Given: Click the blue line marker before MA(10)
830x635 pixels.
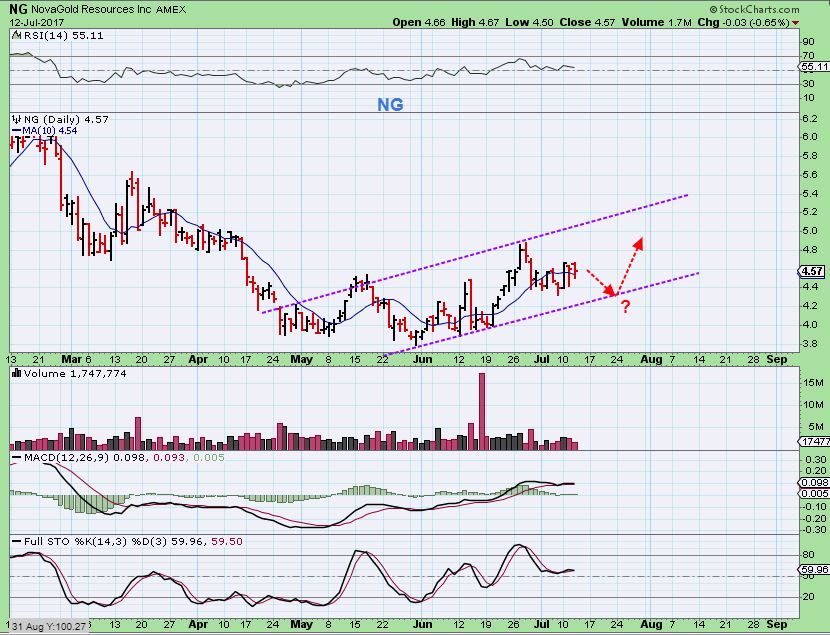Looking at the screenshot, I should 16,131.
